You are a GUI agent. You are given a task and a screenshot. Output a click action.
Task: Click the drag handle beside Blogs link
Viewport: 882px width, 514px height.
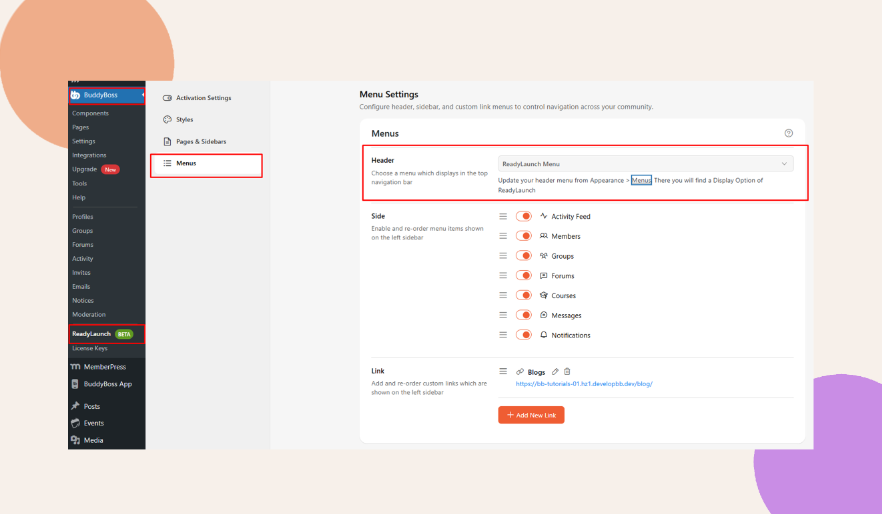pyautogui.click(x=505, y=372)
